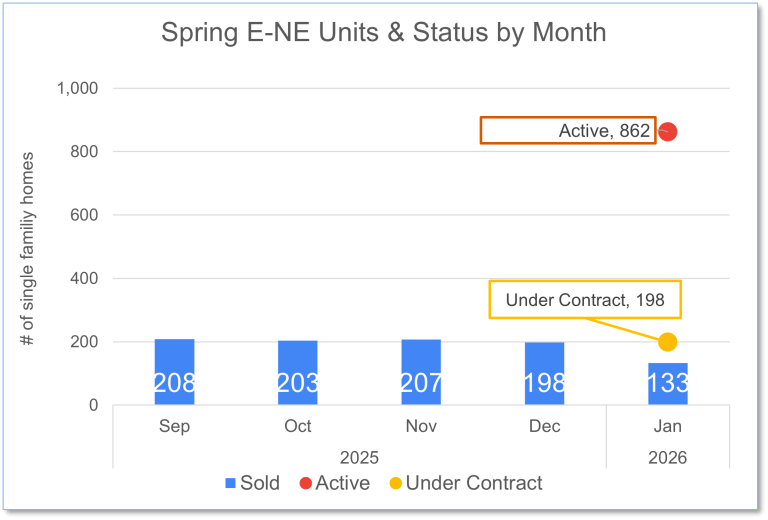
Task: Click the red Active legend dot
Action: (x=305, y=484)
